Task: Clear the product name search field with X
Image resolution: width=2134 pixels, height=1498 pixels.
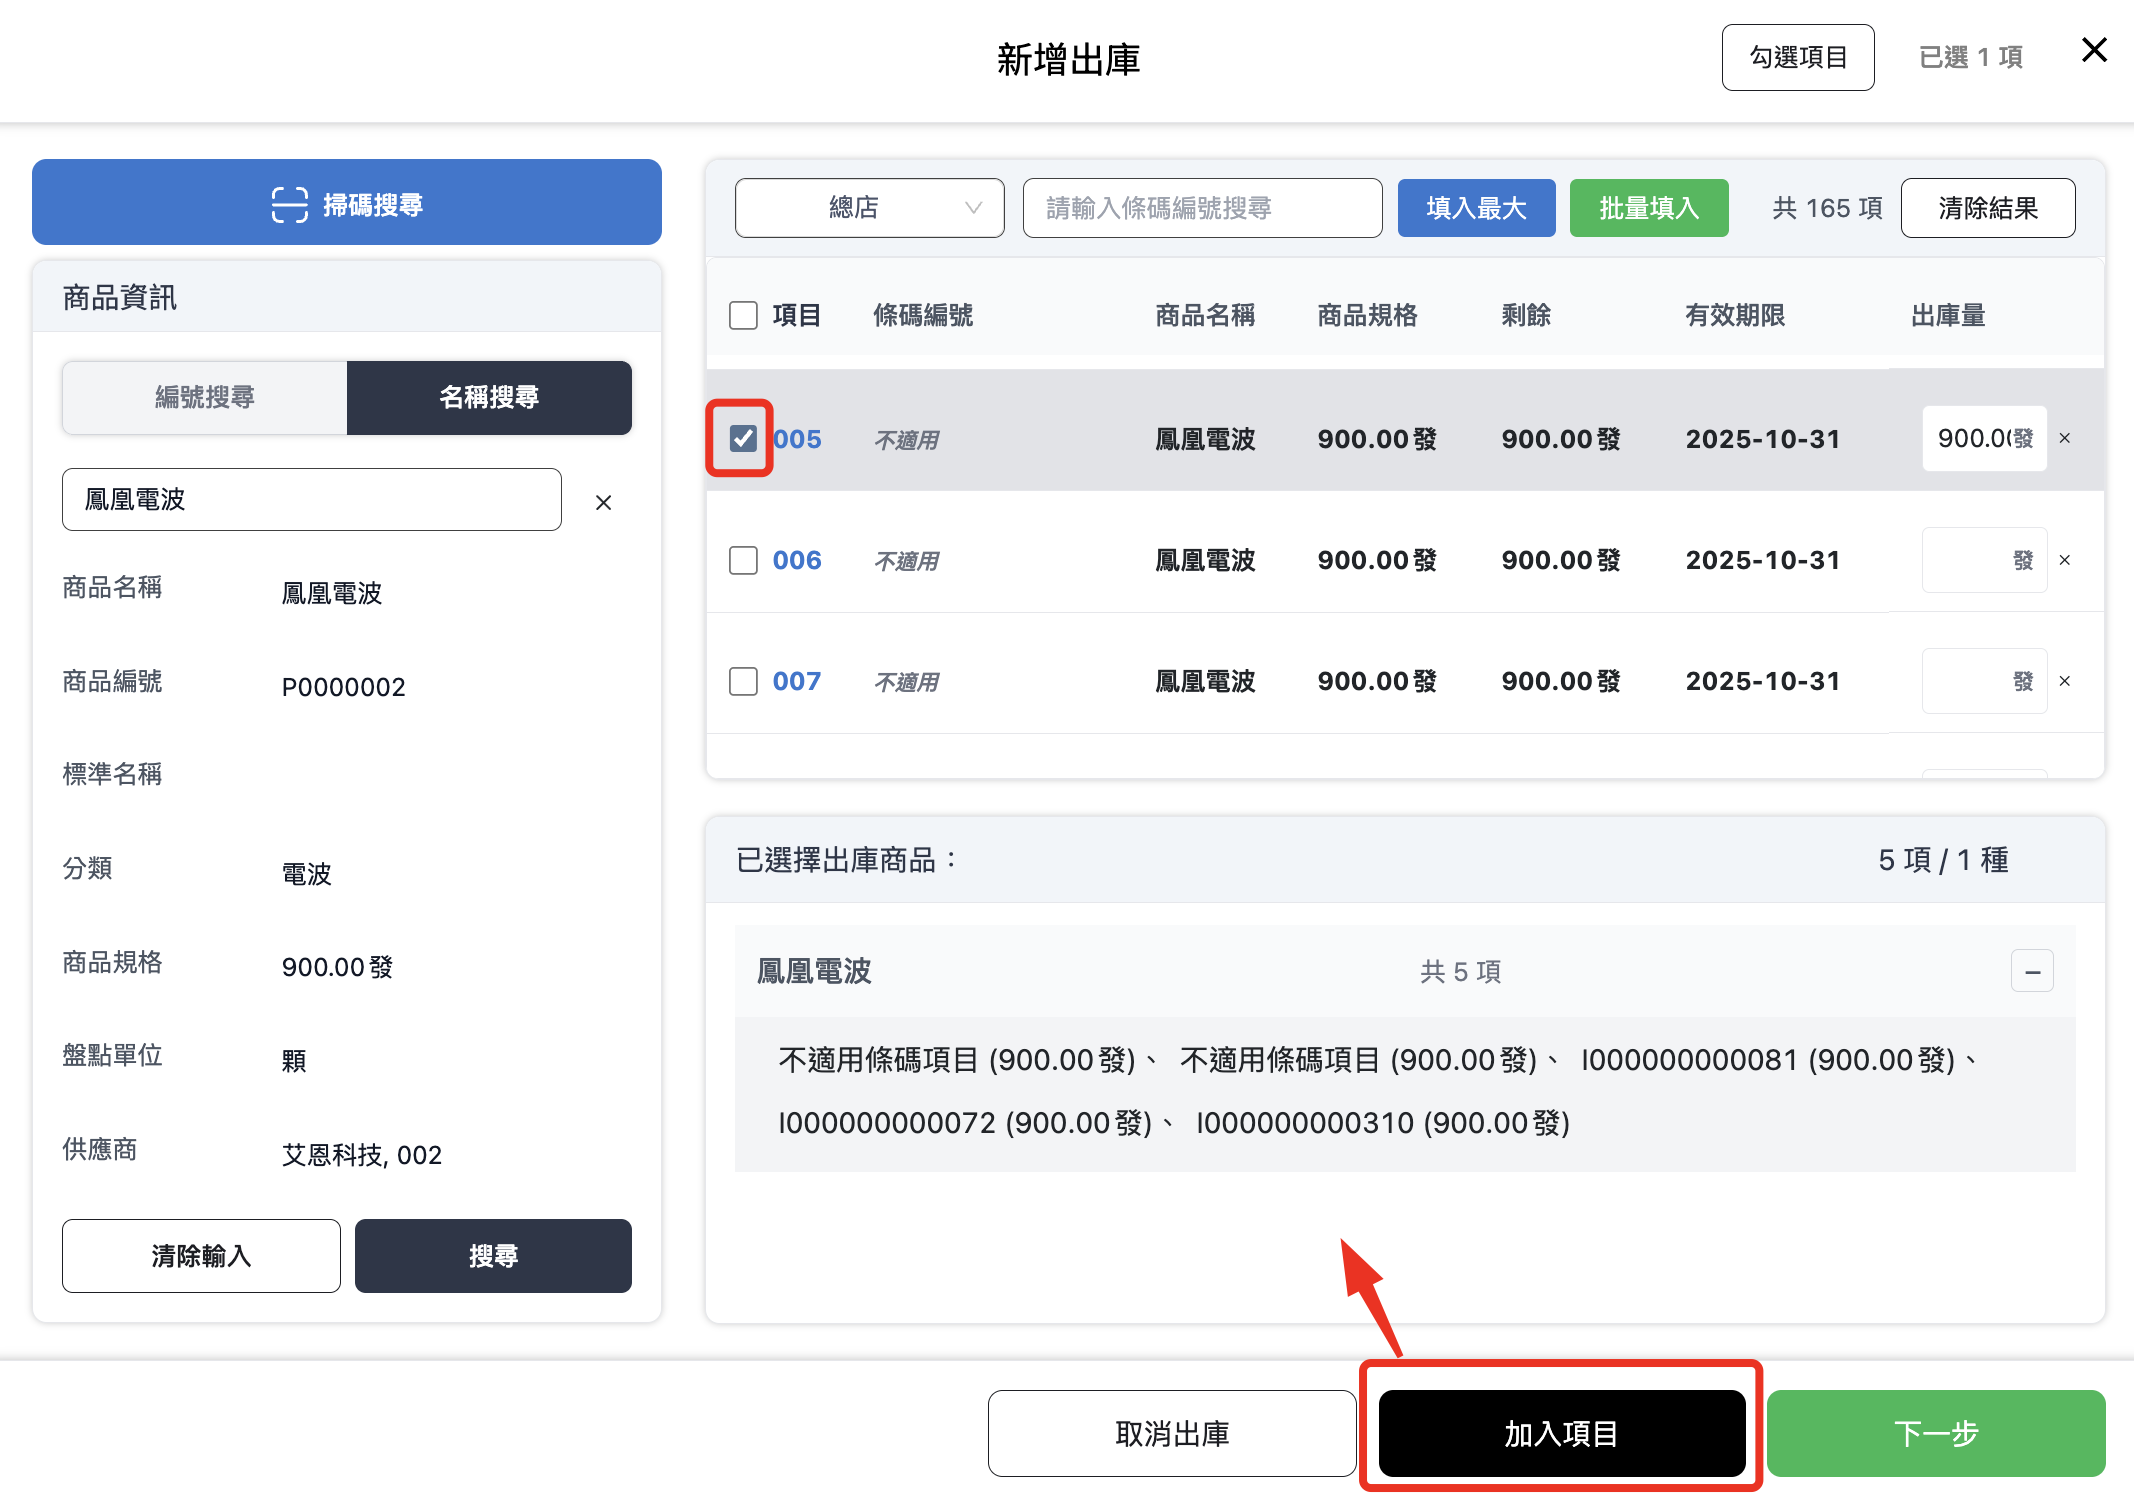Action: point(603,502)
